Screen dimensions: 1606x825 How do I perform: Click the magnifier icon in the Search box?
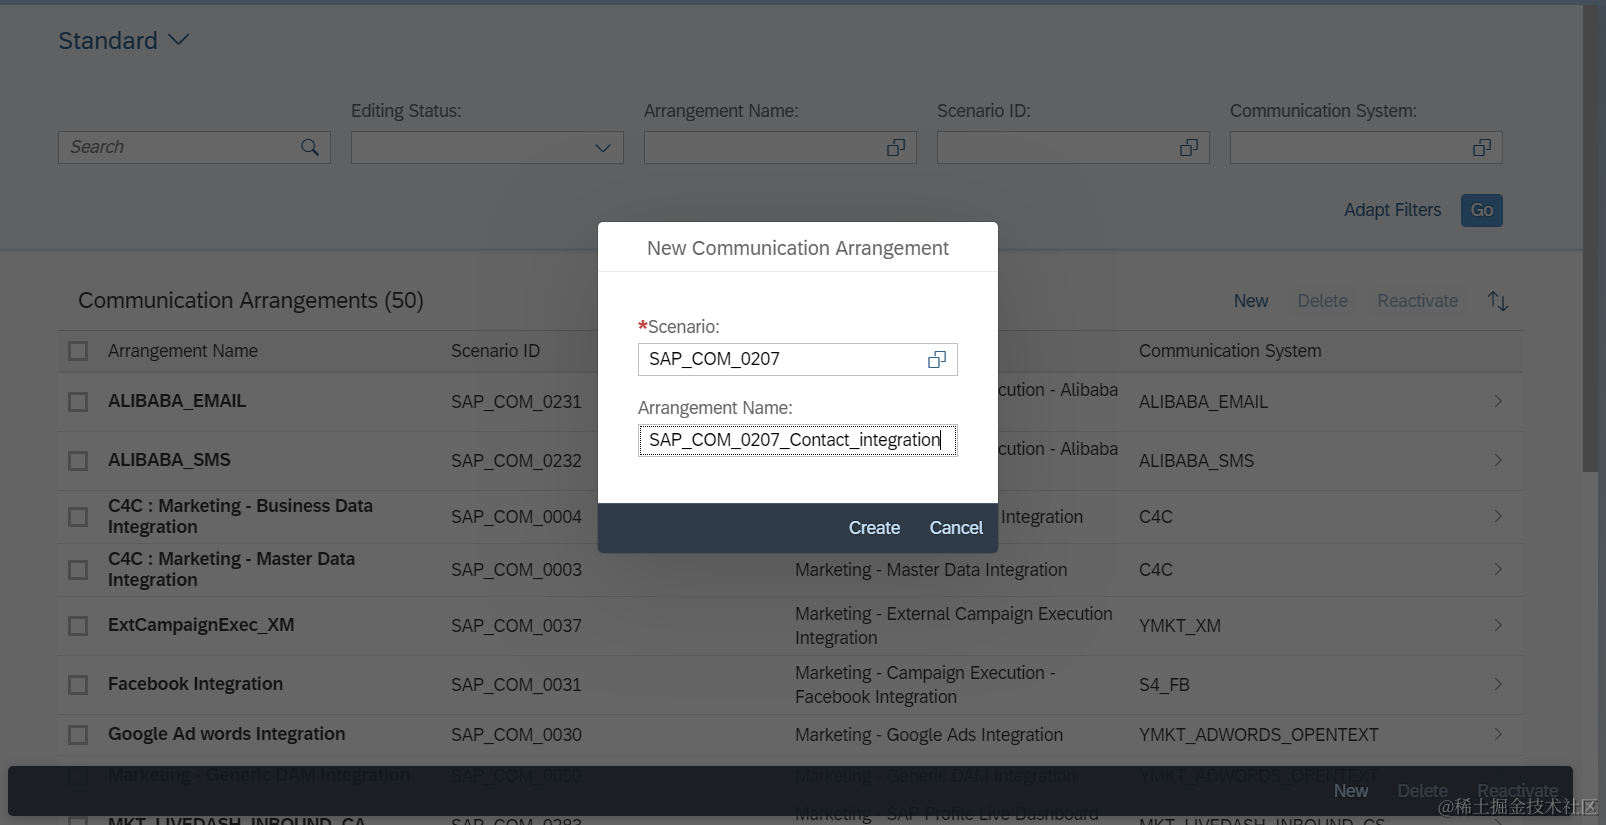click(x=310, y=148)
